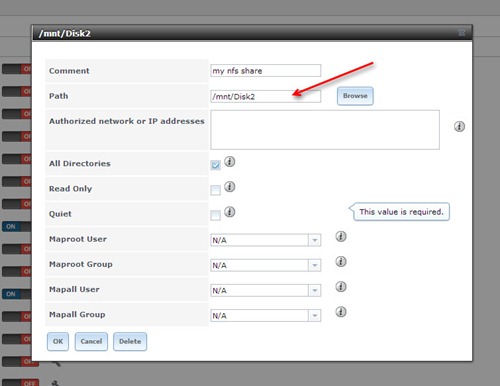Click the Read Only label
500x386 pixels.
tap(70, 189)
